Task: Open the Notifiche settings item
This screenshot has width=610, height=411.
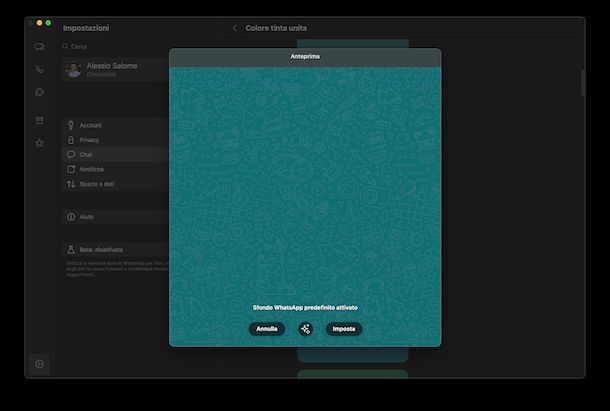Action: coord(115,169)
